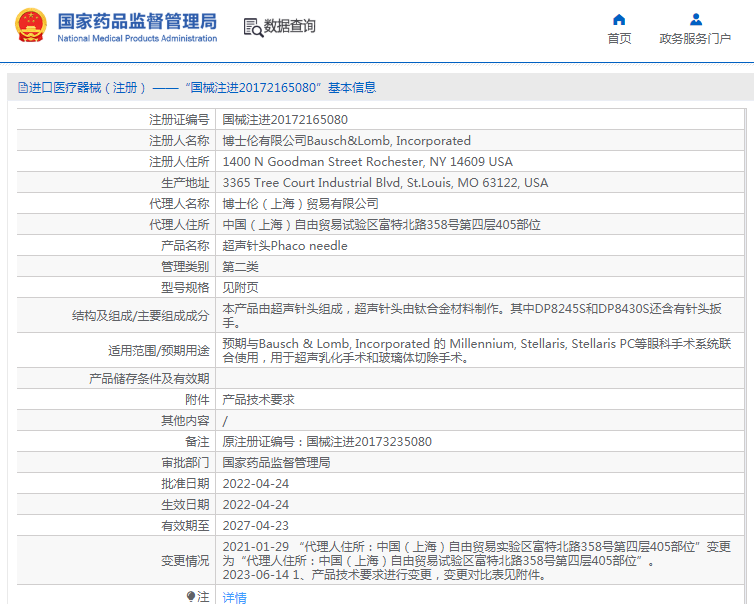Click 批准日期 value 2022-04-24
The width and height of the screenshot is (754, 604).
[x=255, y=484]
